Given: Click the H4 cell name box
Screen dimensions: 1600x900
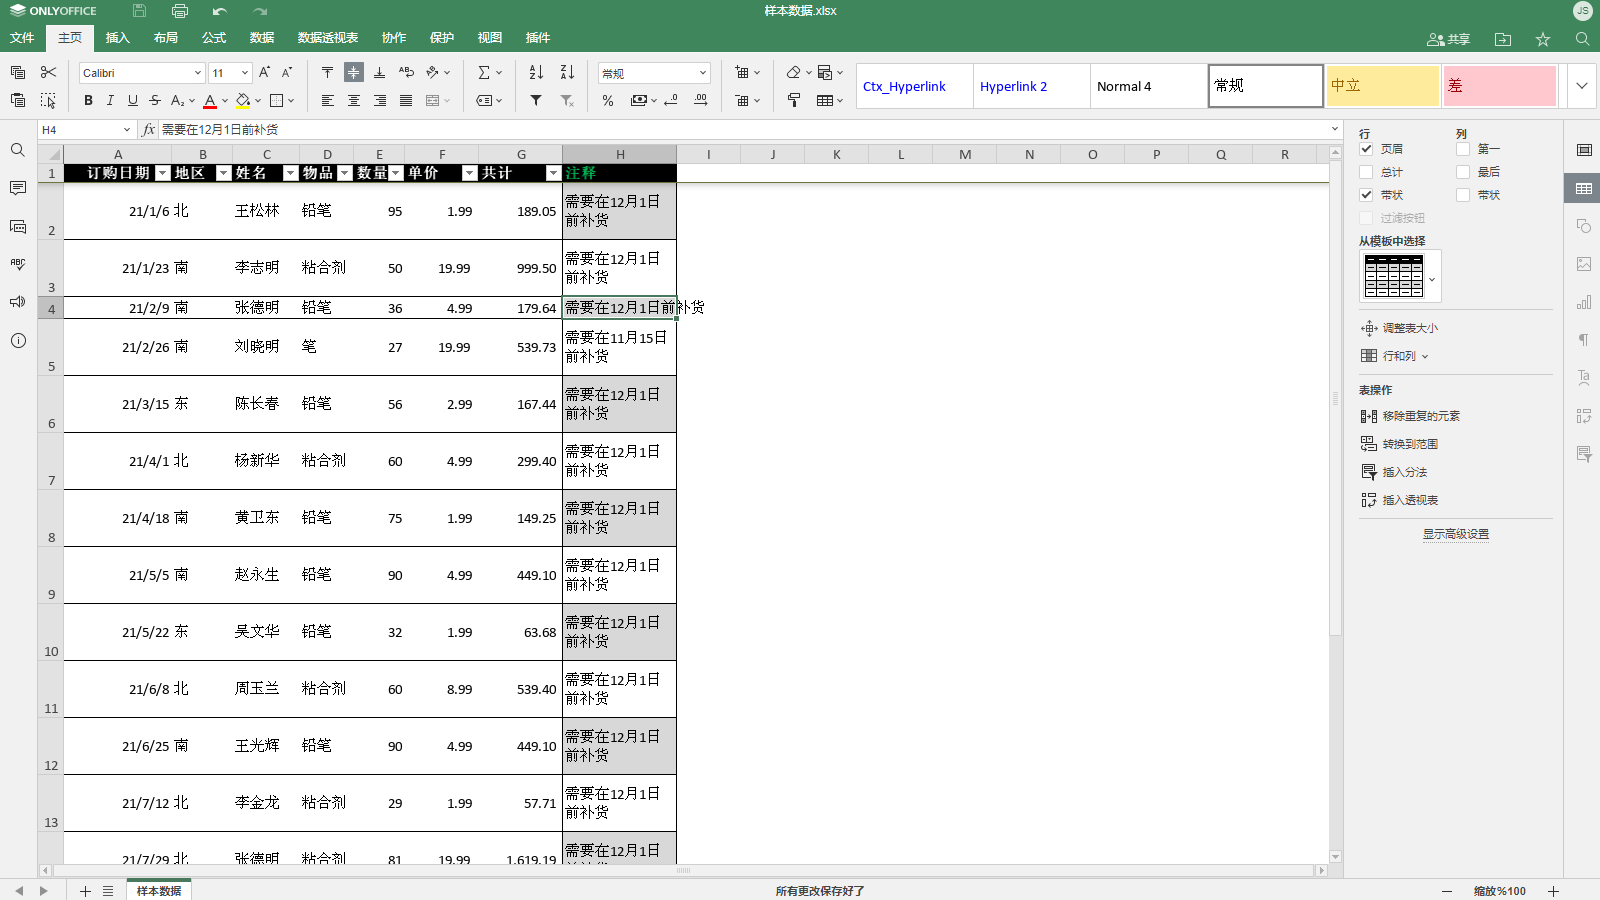Looking at the screenshot, I should [80, 130].
